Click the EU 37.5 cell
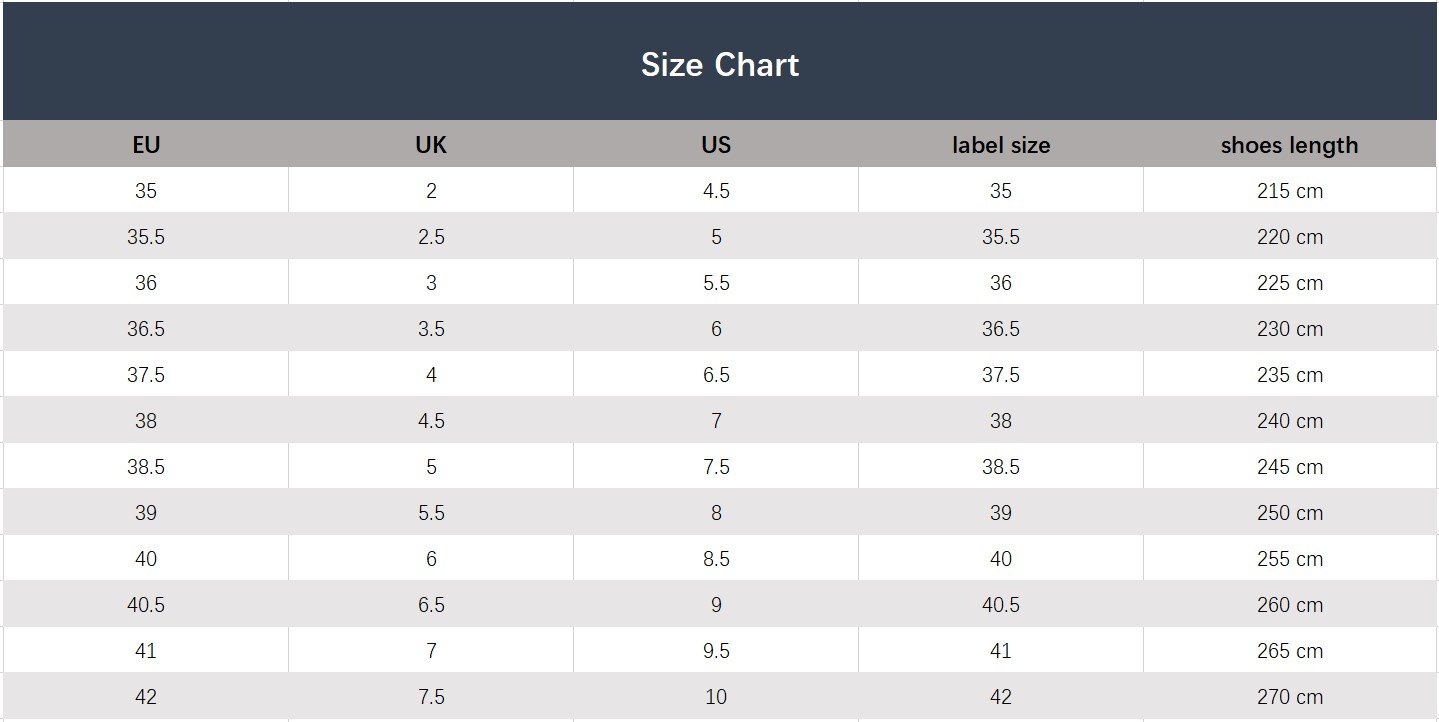Screen dimensions: 1439x722 click(146, 374)
